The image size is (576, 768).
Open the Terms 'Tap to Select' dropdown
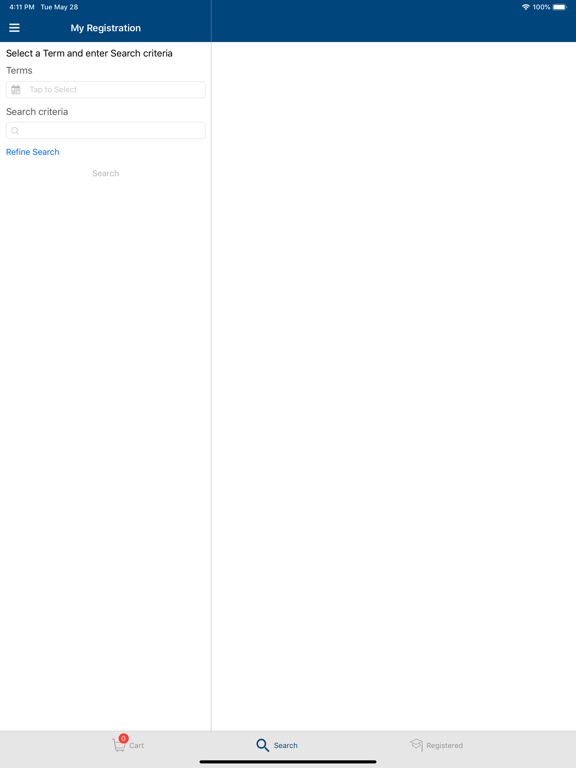coord(106,90)
